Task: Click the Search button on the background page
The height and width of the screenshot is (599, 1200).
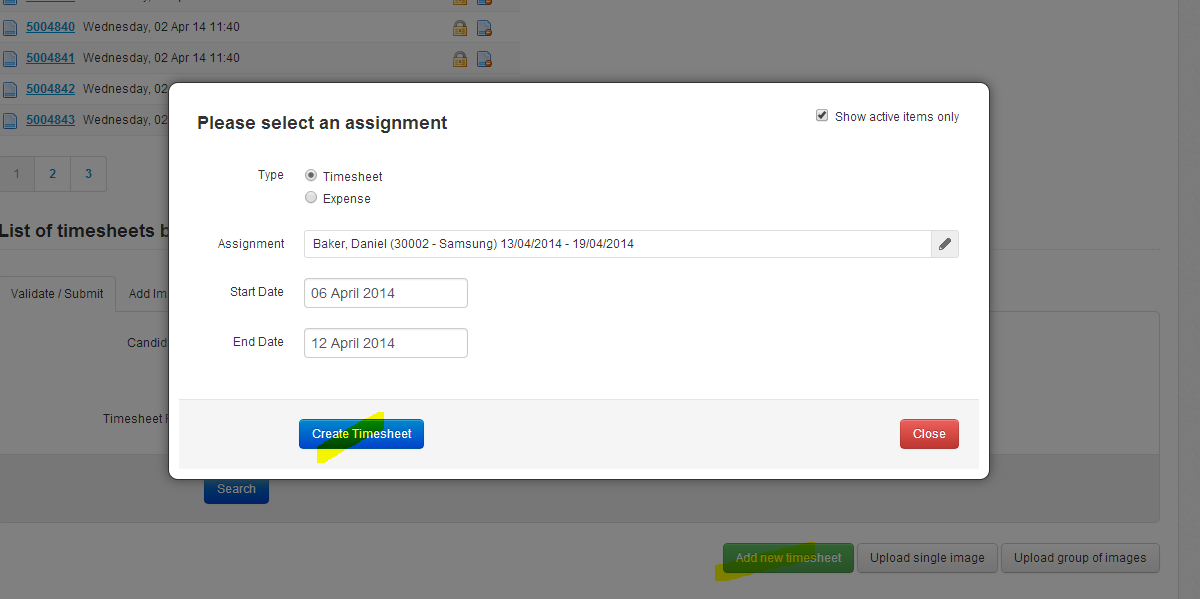Action: click(236, 489)
